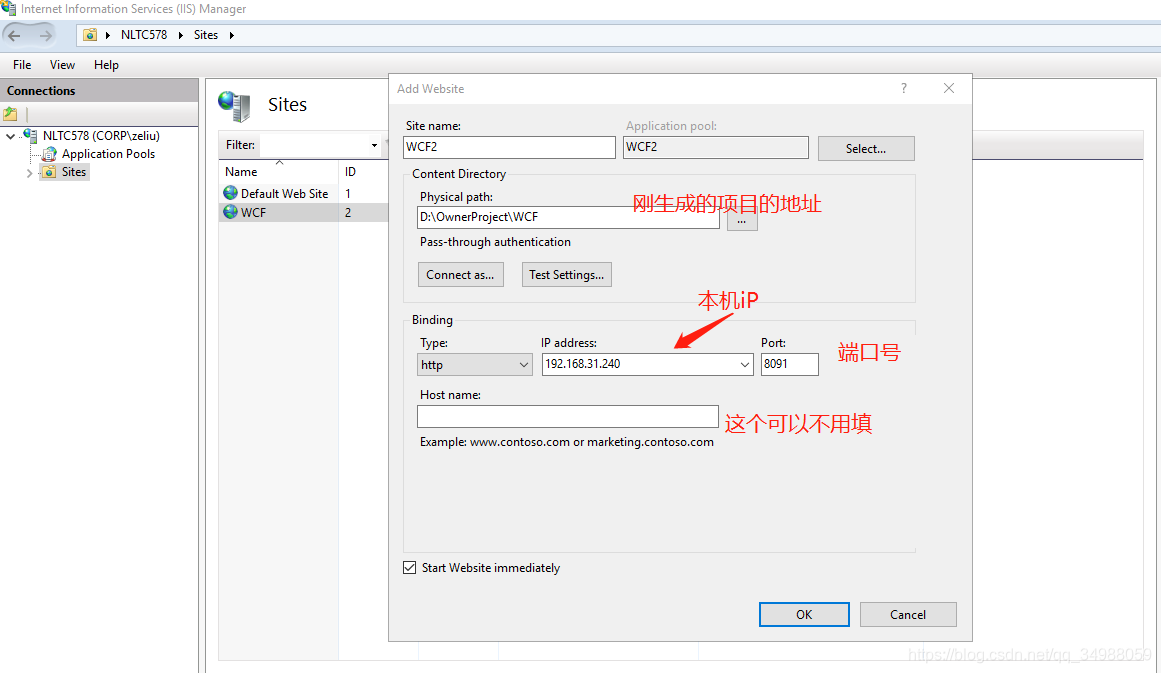
Task: Click ID value 1 for Default Web Site
Action: (348, 193)
